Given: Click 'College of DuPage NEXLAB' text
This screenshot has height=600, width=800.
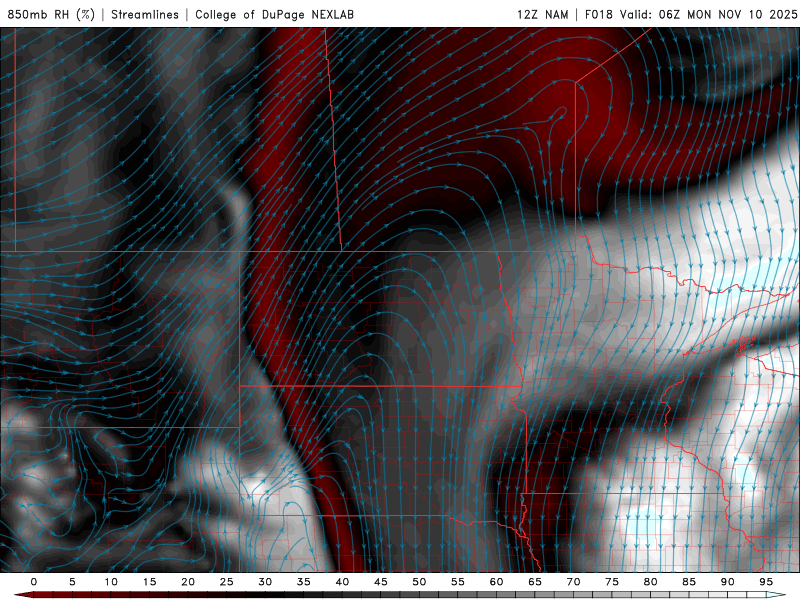Looking at the screenshot, I should tap(274, 14).
